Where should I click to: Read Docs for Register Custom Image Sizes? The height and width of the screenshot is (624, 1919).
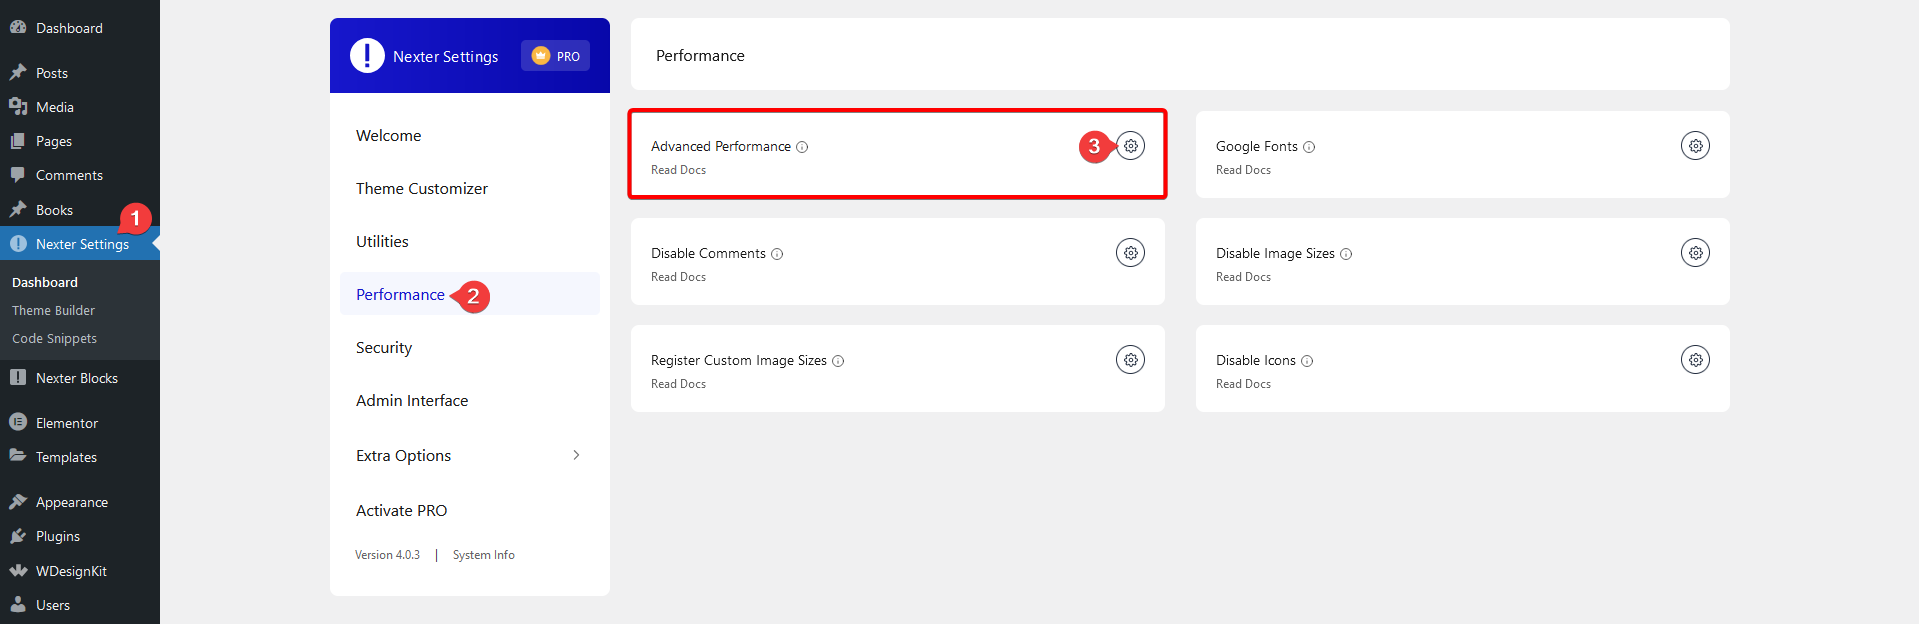tap(678, 384)
